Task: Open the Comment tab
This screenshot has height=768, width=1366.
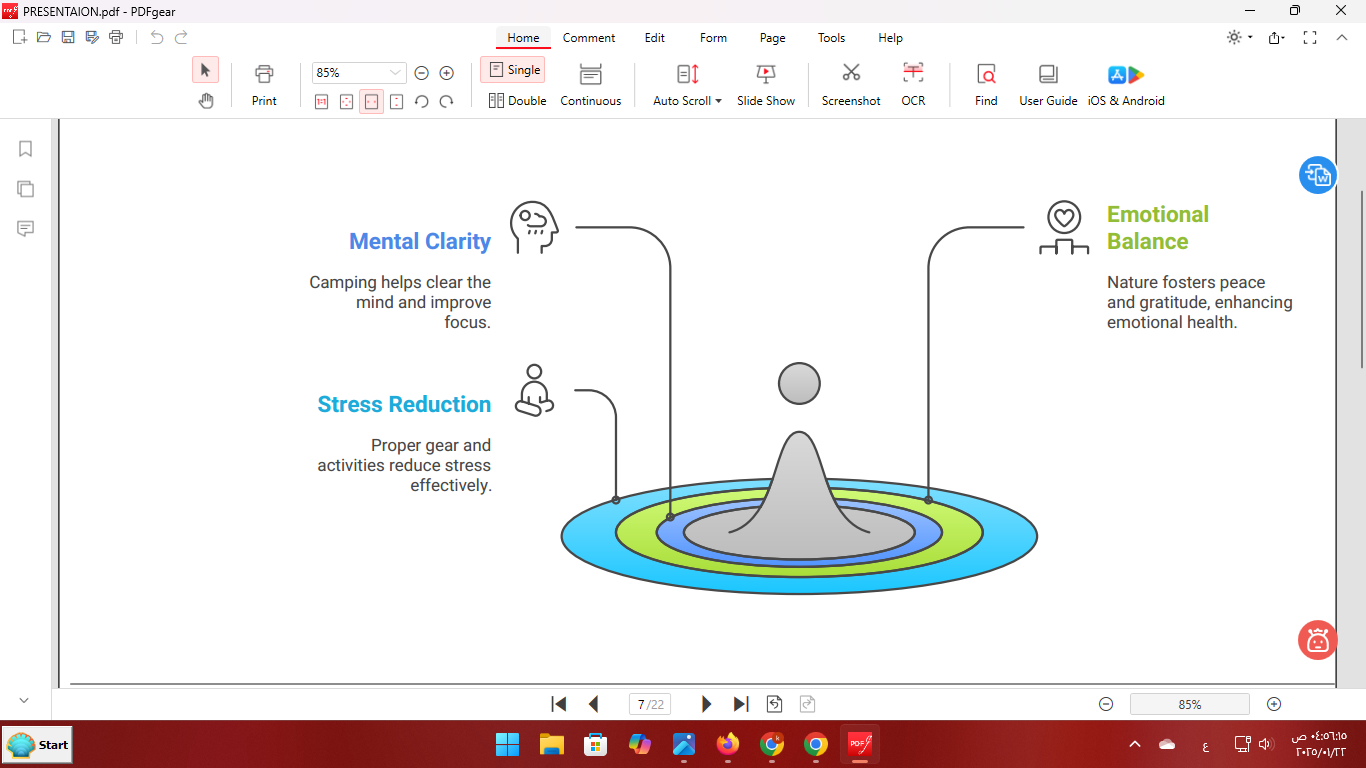Action: click(x=588, y=38)
